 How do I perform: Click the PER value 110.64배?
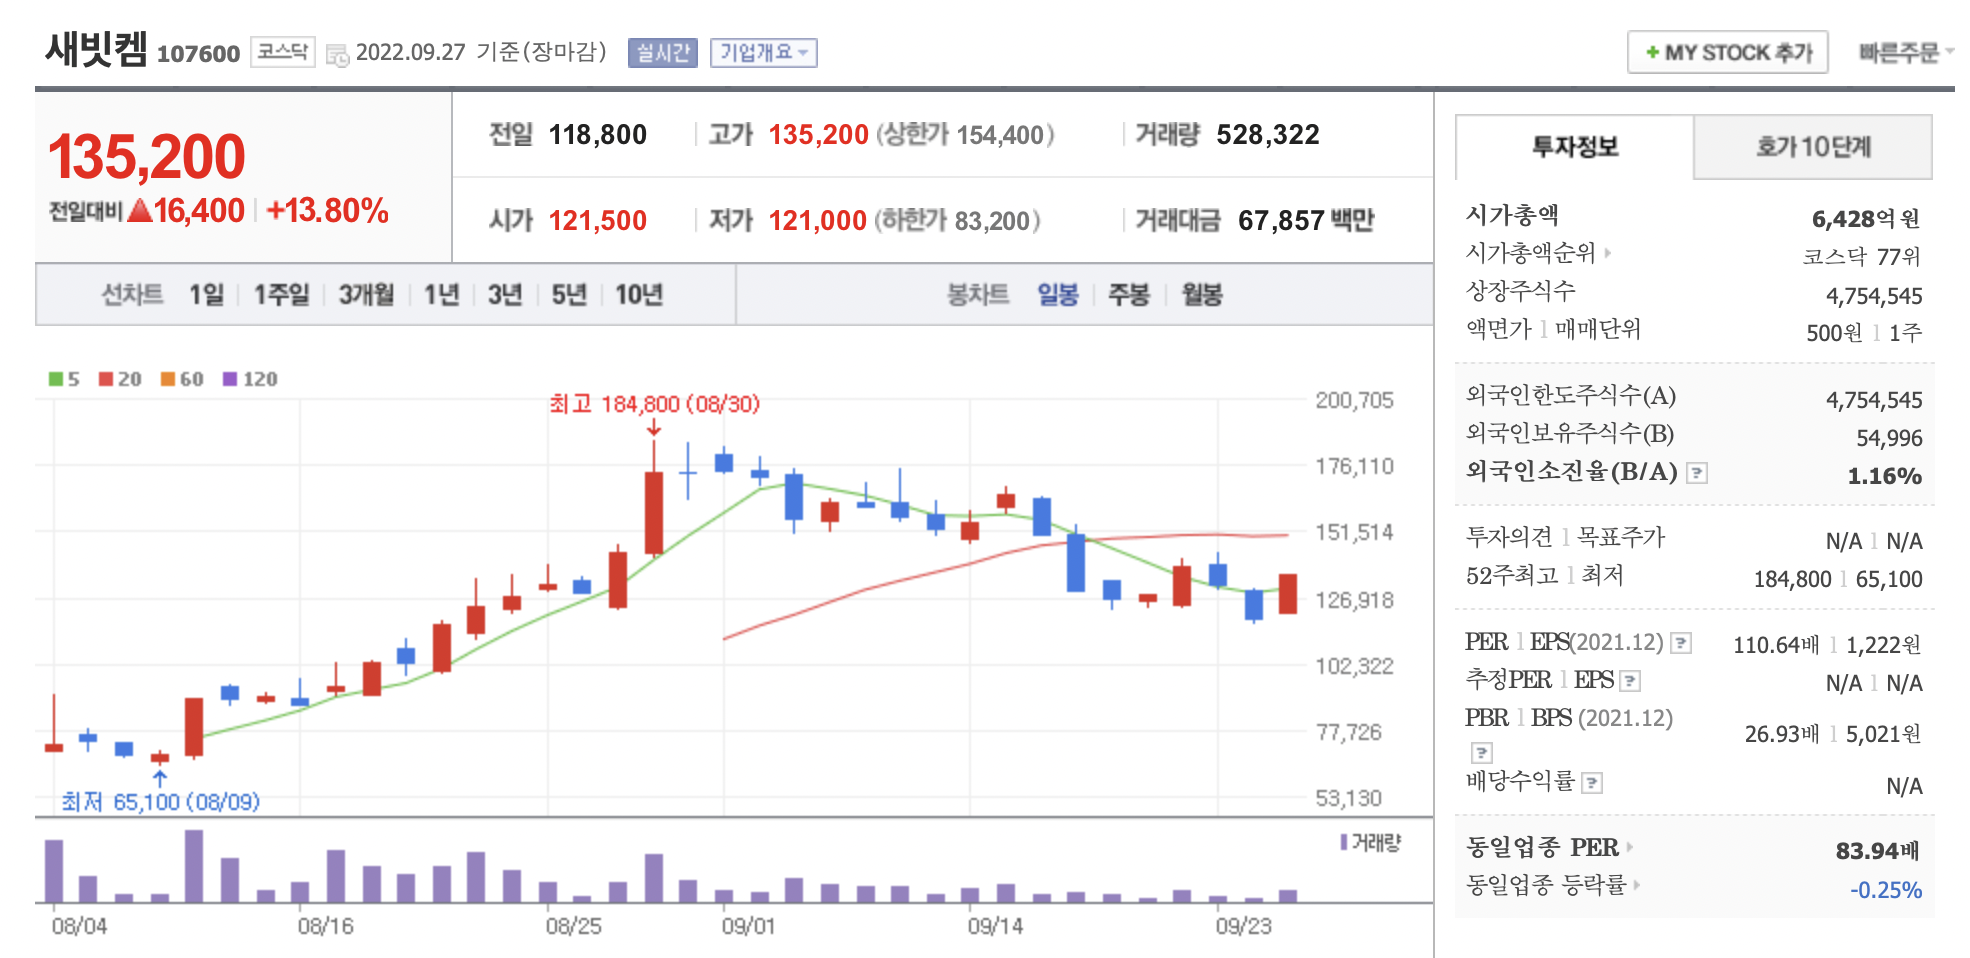(1775, 645)
